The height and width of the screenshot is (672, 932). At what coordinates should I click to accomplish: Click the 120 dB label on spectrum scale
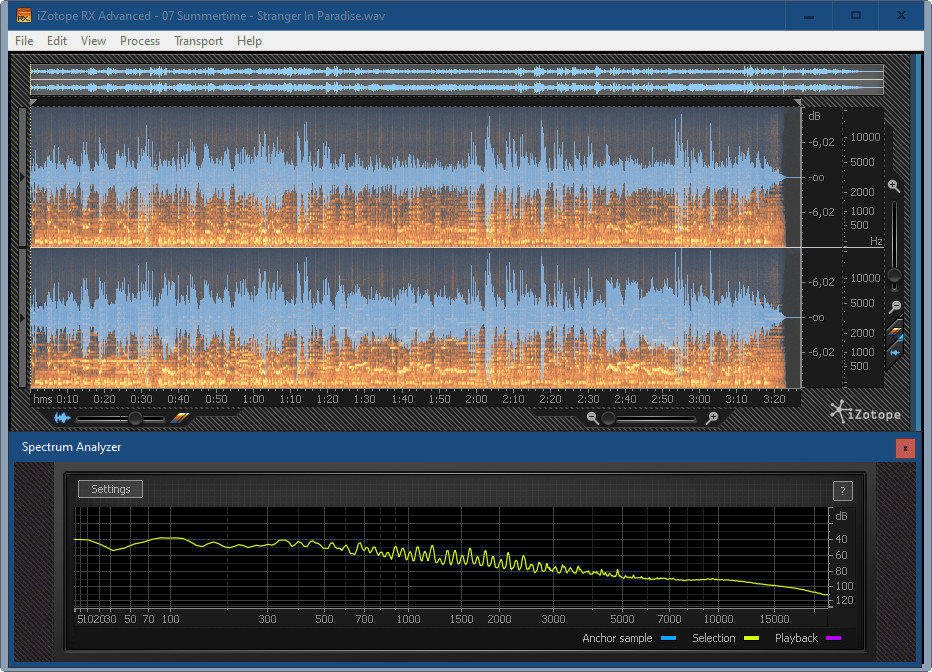(845, 600)
